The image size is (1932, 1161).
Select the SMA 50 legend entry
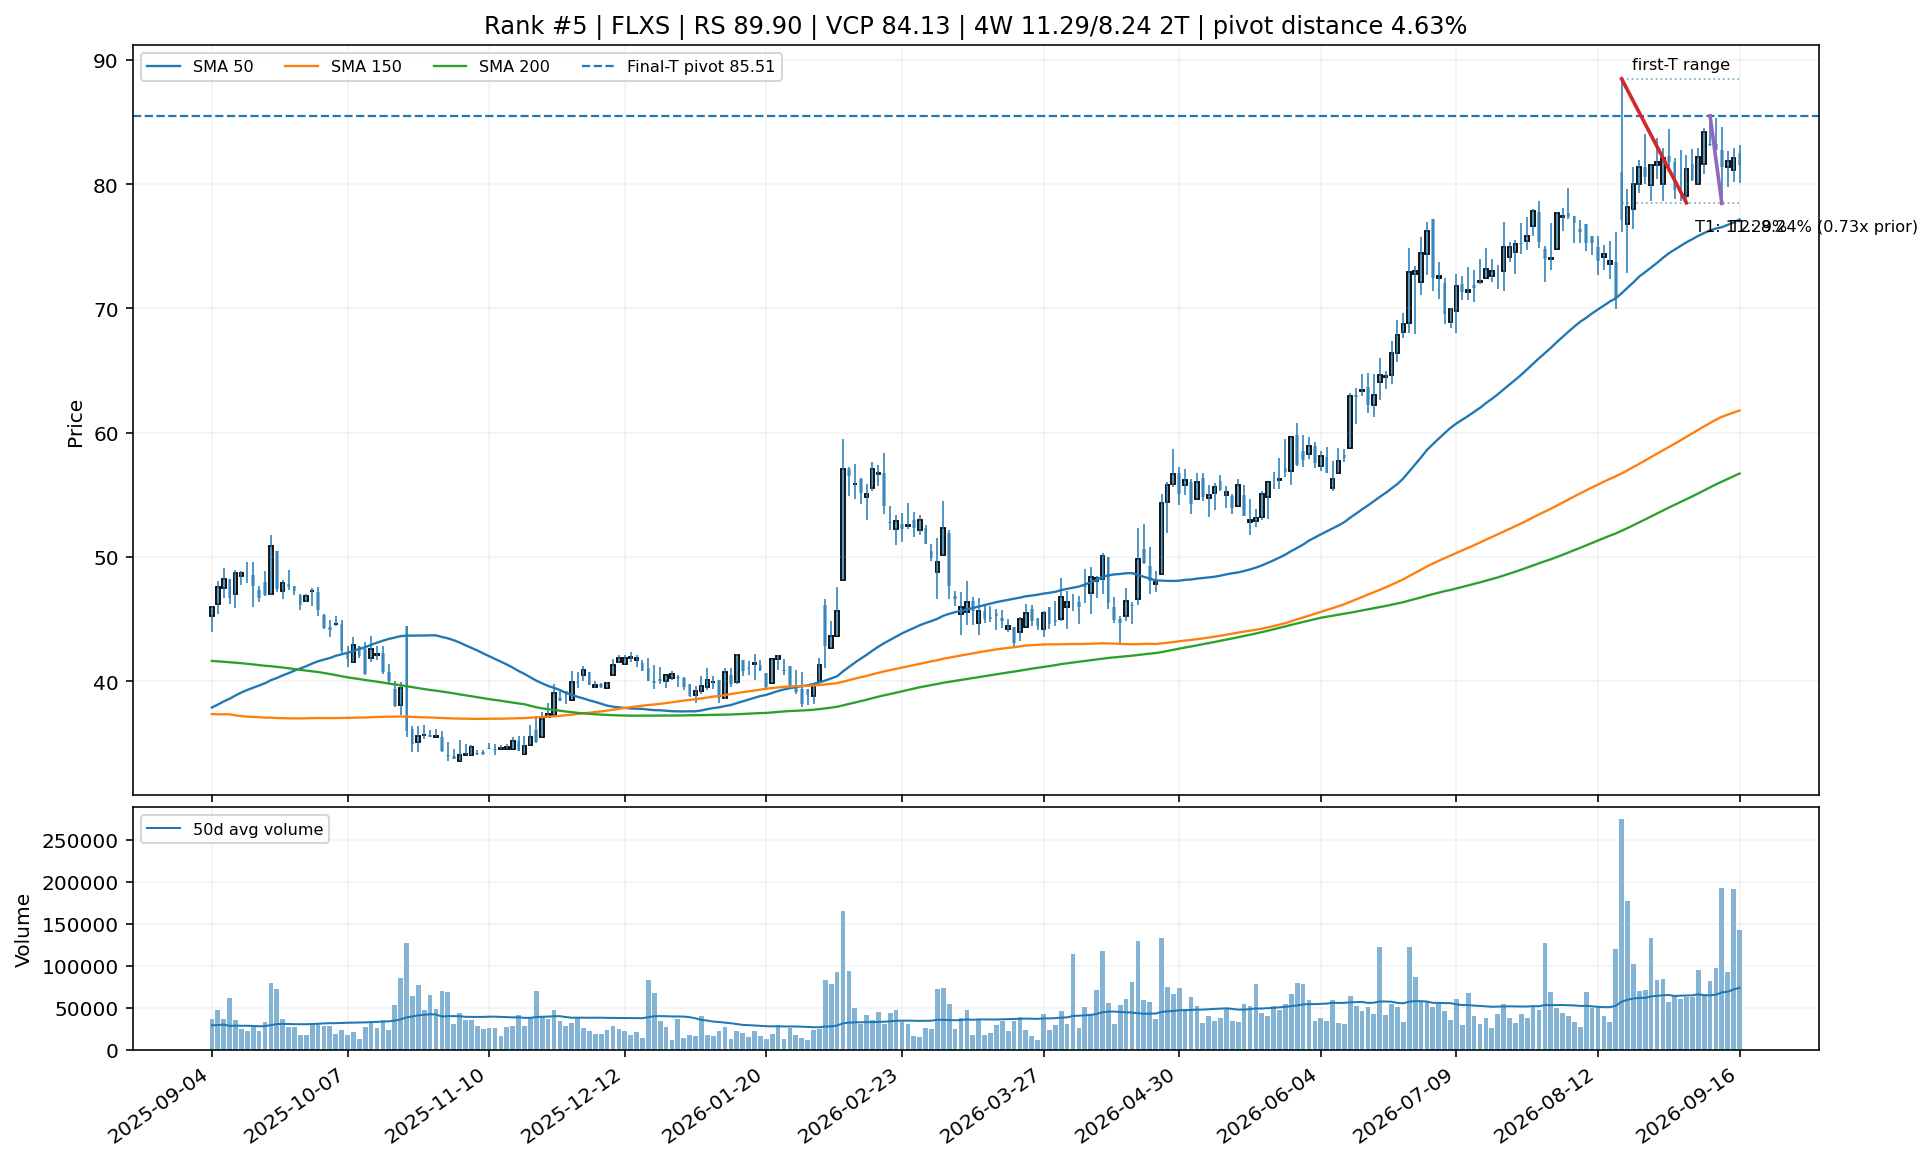(199, 67)
